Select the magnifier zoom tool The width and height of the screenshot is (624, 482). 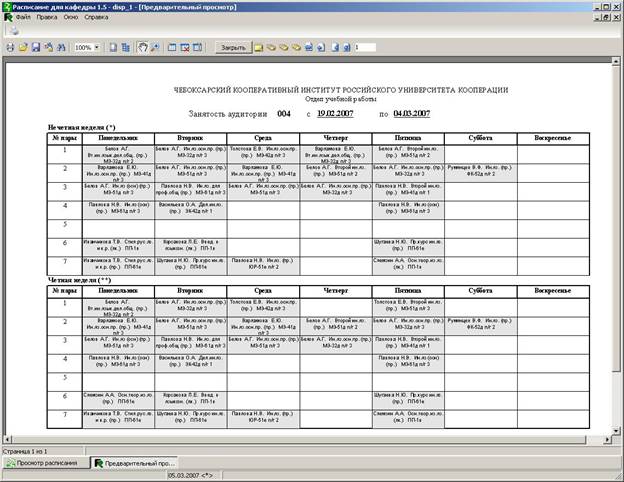tap(155, 47)
